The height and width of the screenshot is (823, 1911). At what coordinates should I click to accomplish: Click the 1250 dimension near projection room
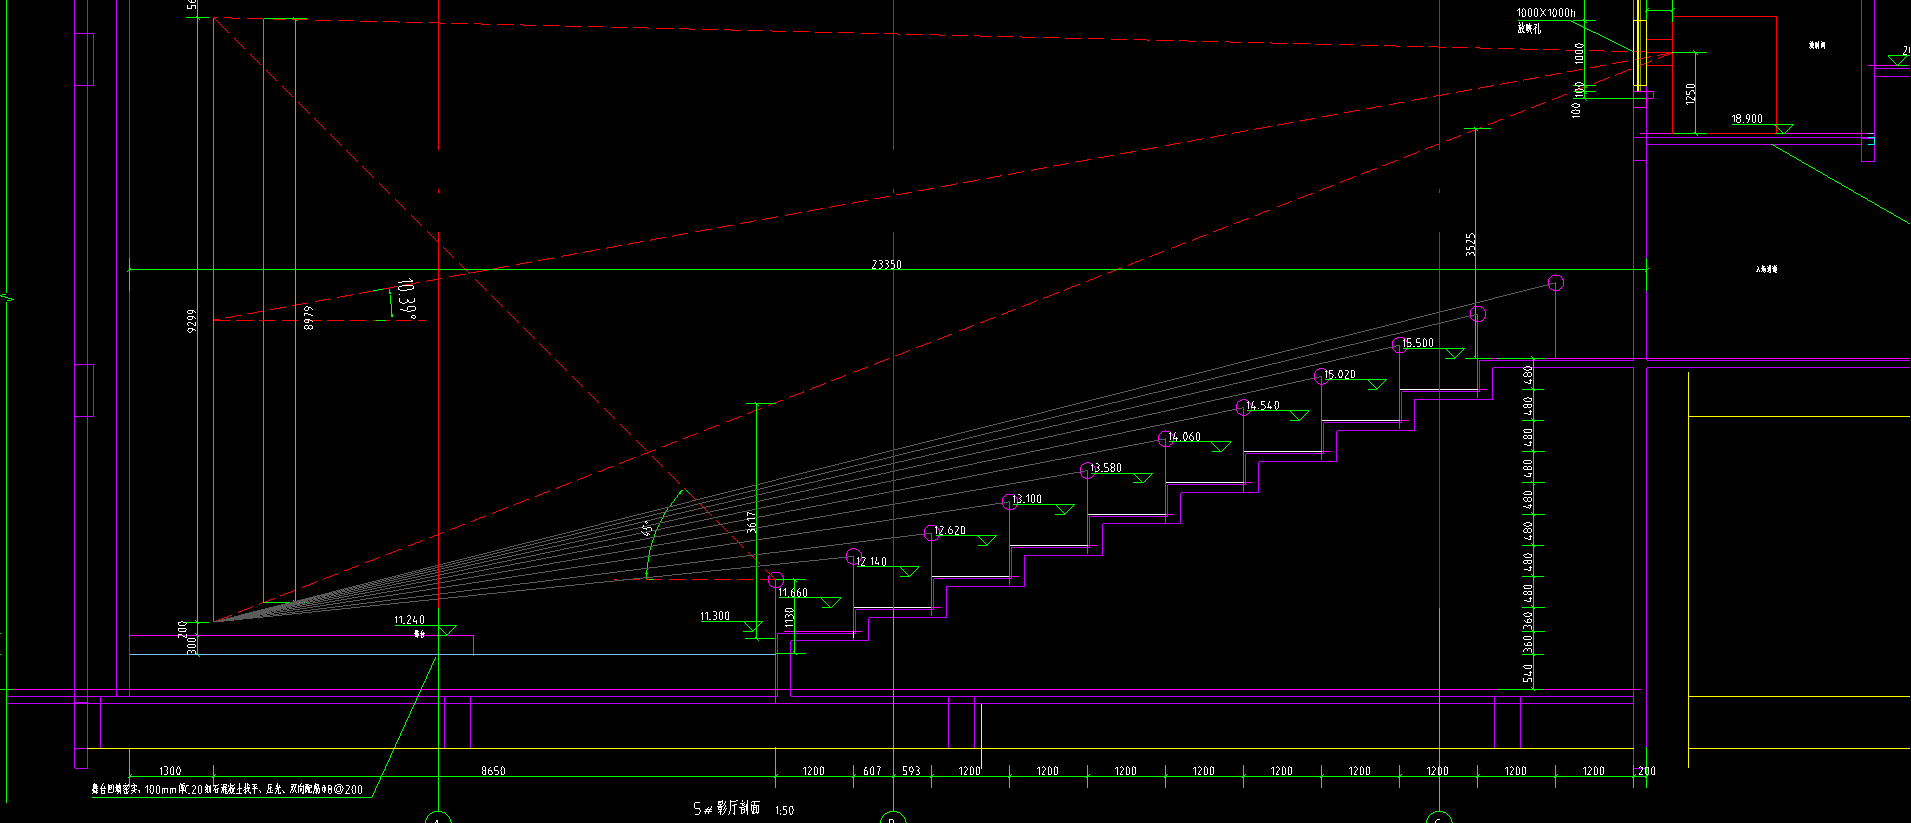coord(1691,93)
